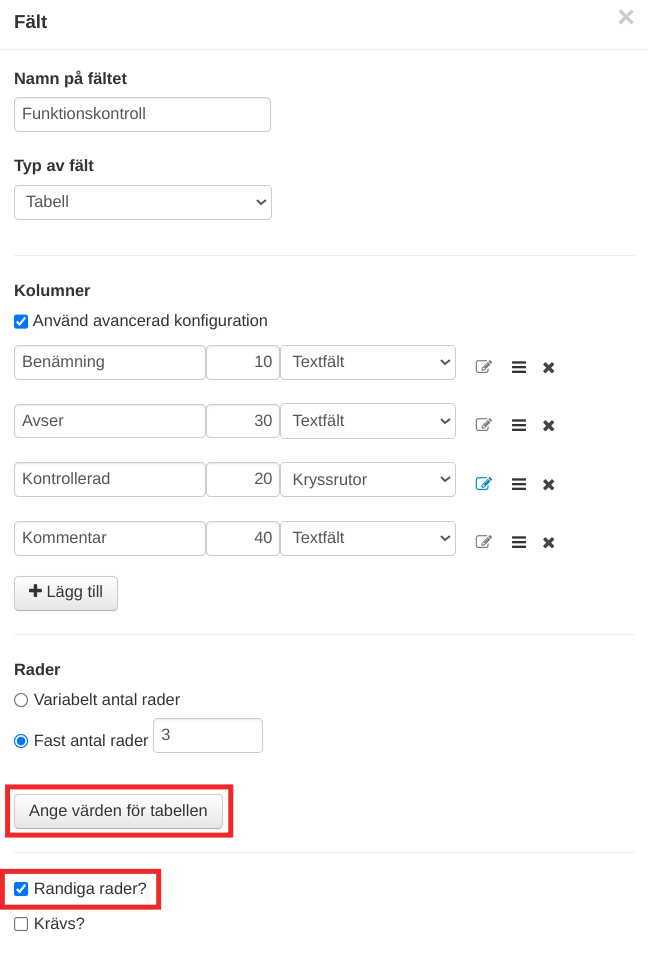The image size is (648, 955).
Task: Click the edit icon for Benämning column
Action: coord(484,367)
